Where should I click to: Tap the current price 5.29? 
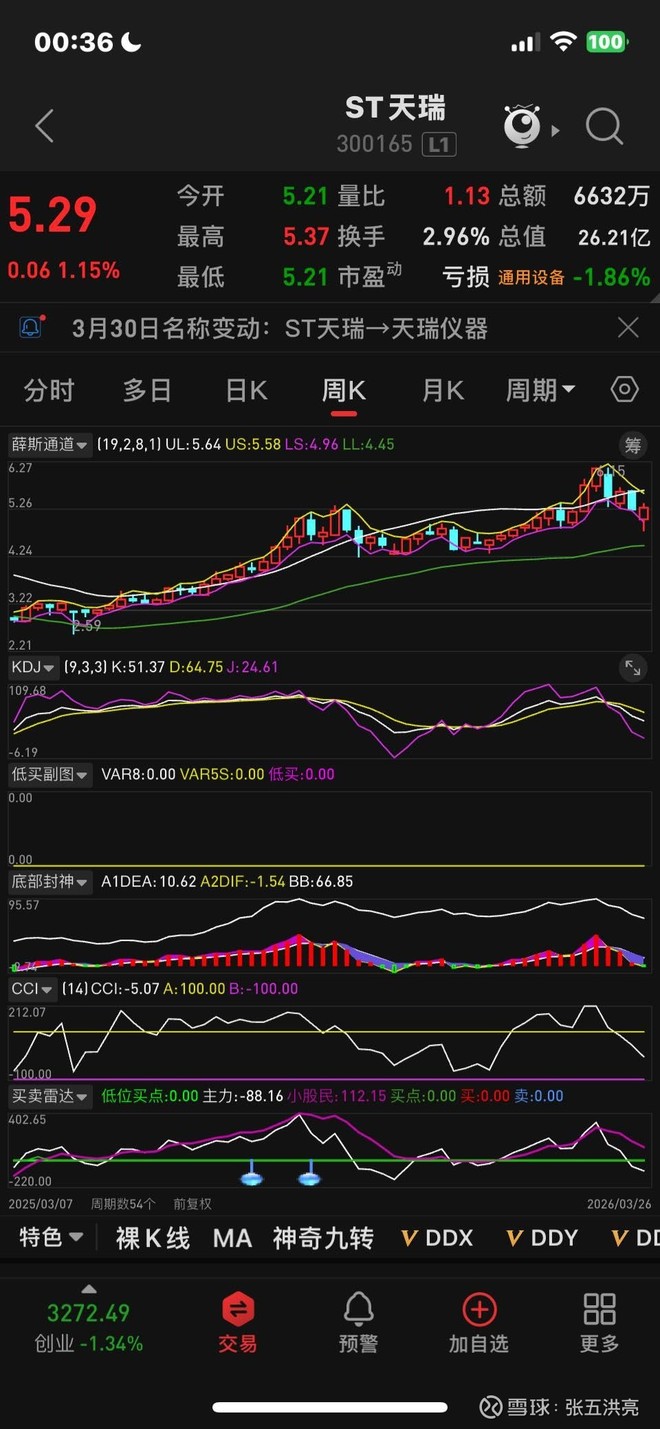point(52,216)
